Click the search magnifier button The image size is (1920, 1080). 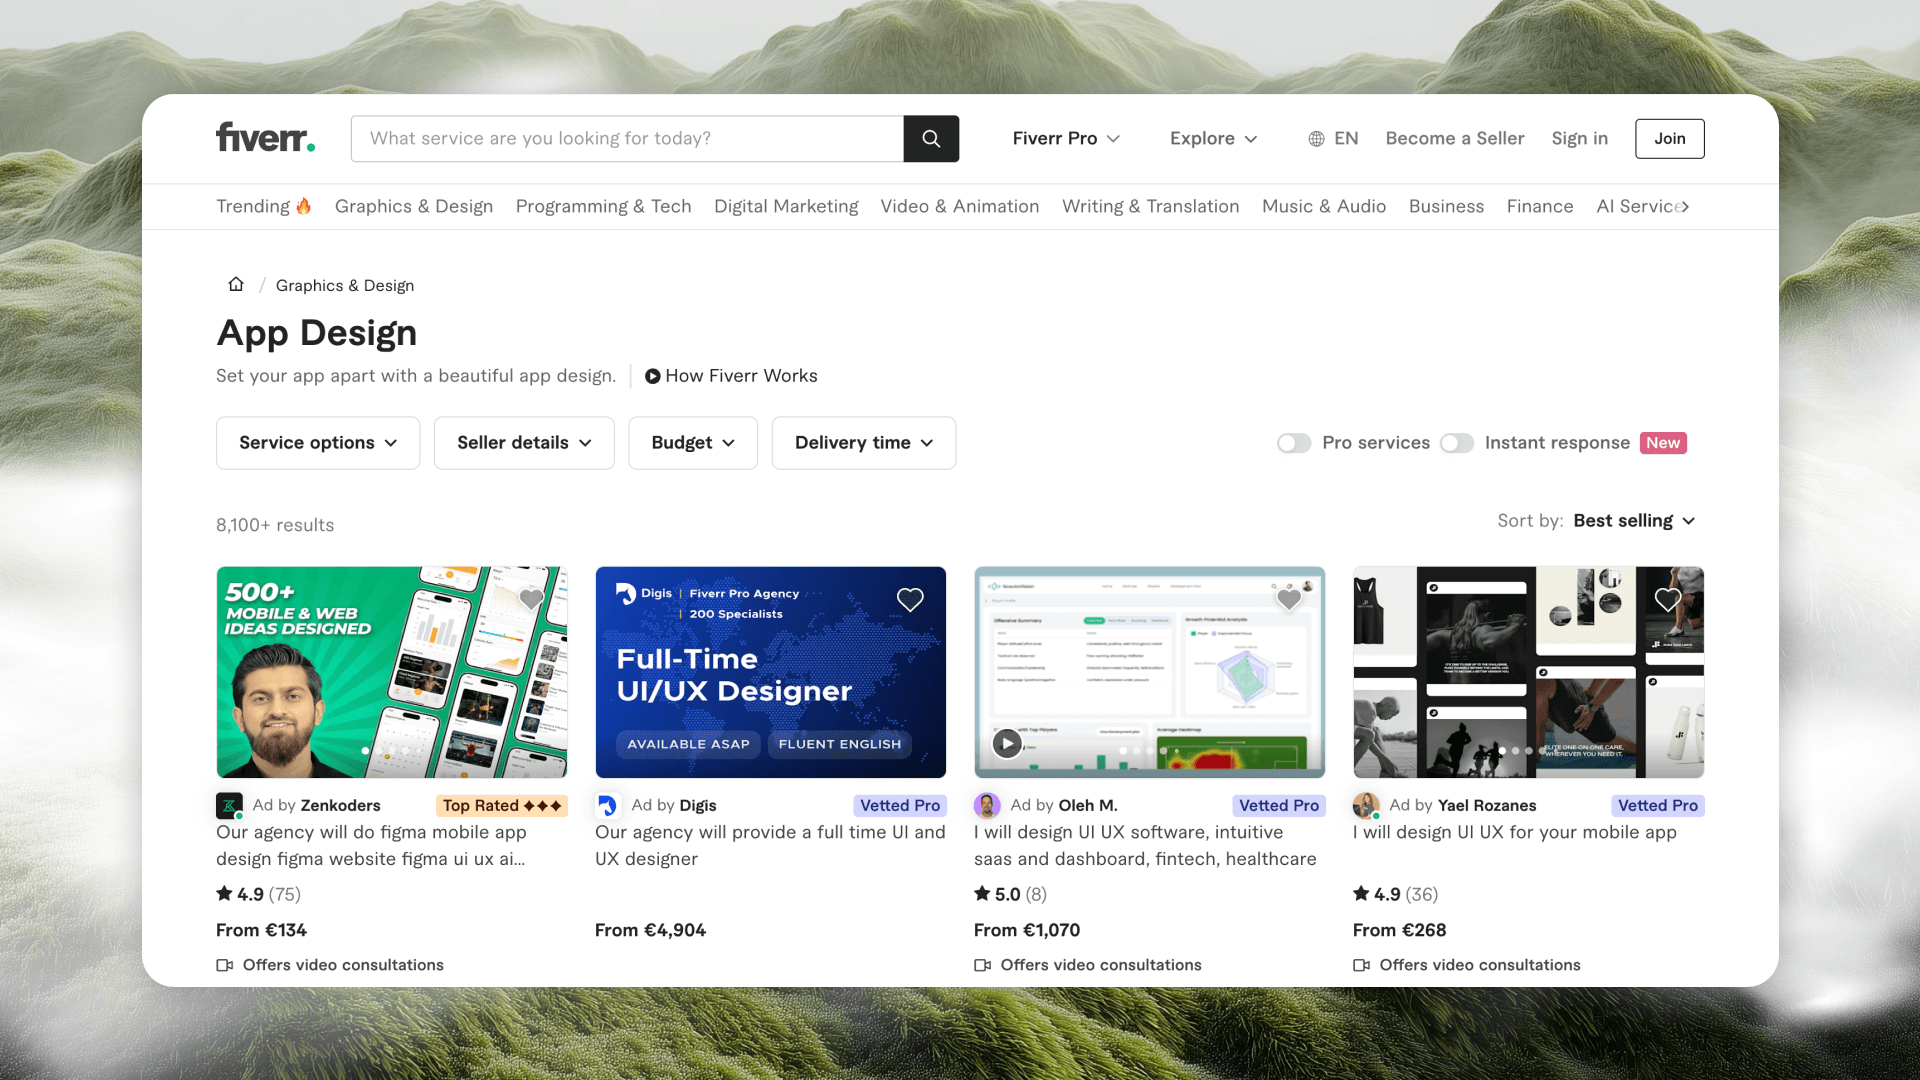[x=931, y=138]
